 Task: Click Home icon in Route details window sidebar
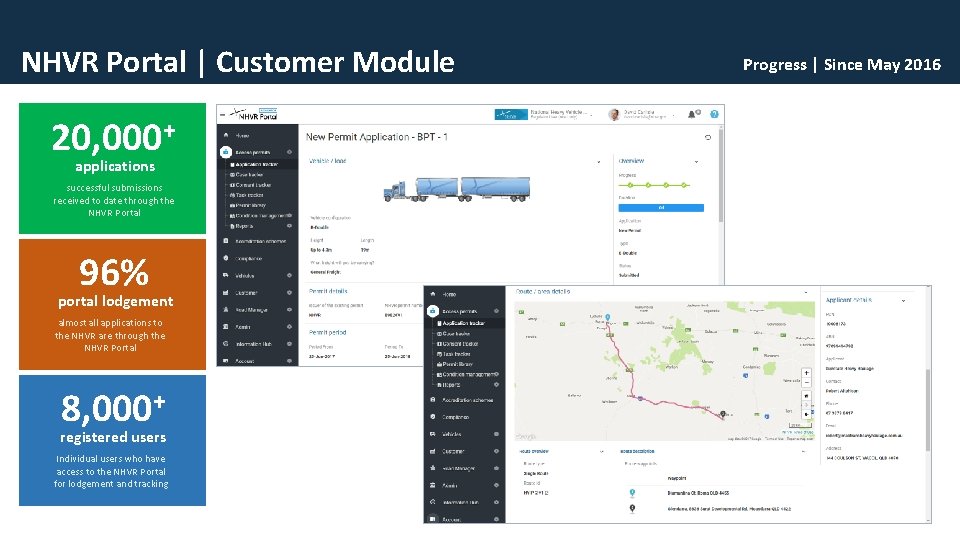coord(433,294)
